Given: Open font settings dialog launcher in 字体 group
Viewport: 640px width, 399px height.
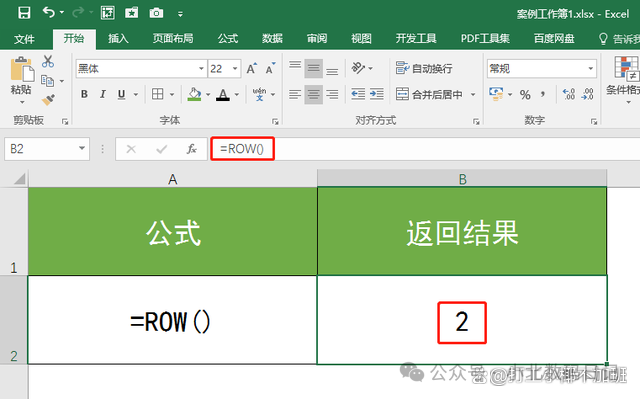Looking at the screenshot, I should tap(275, 122).
